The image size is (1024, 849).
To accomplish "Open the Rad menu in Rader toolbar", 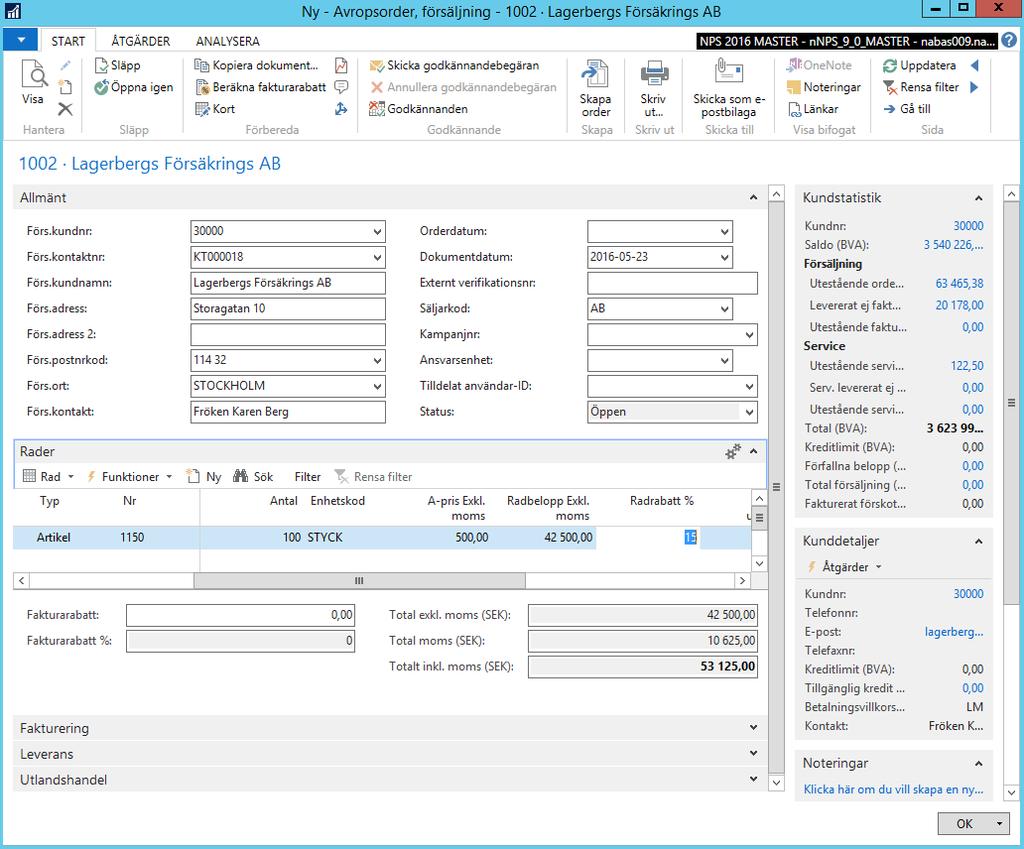I will [x=48, y=477].
